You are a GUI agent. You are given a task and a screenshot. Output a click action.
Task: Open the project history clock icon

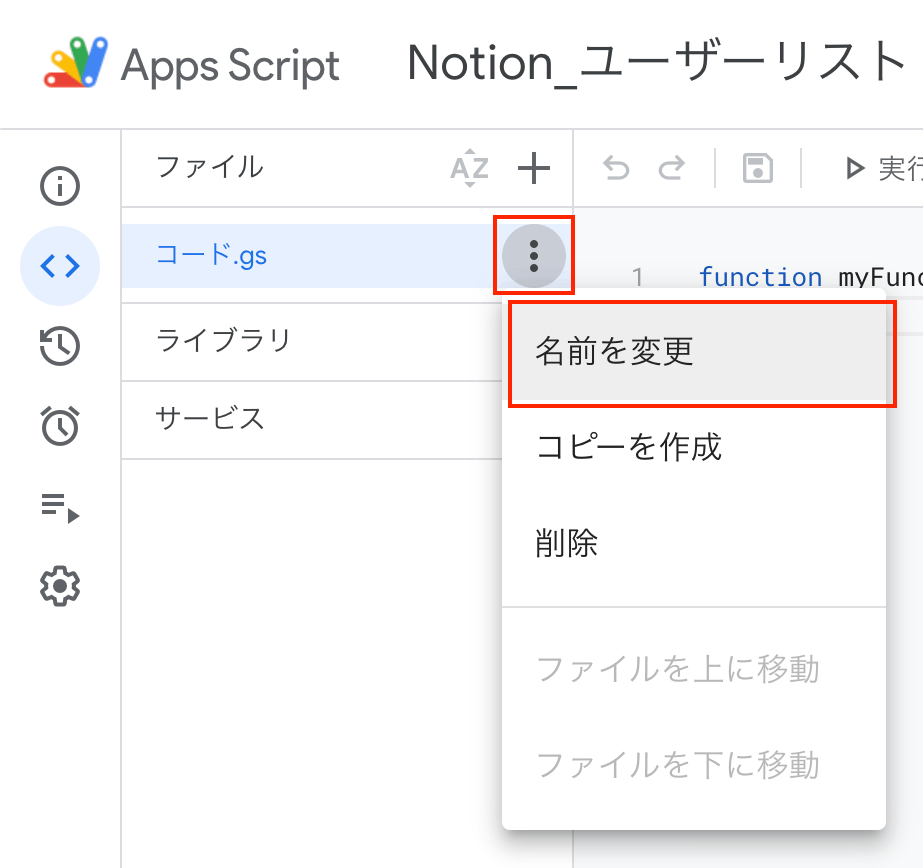click(x=59, y=345)
